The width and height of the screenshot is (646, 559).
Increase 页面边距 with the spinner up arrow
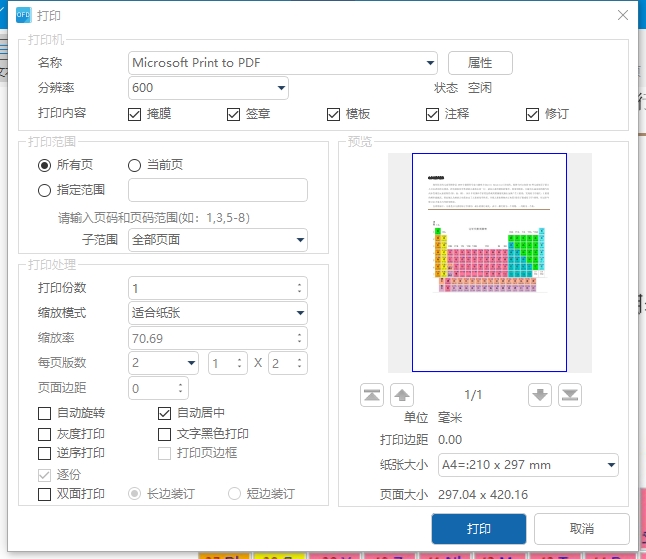[181, 384]
